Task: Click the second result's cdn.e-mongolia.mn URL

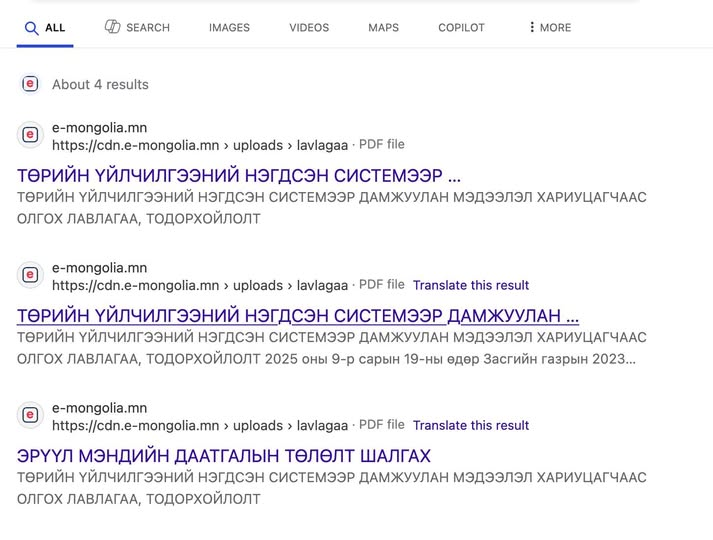Action: 200,285
